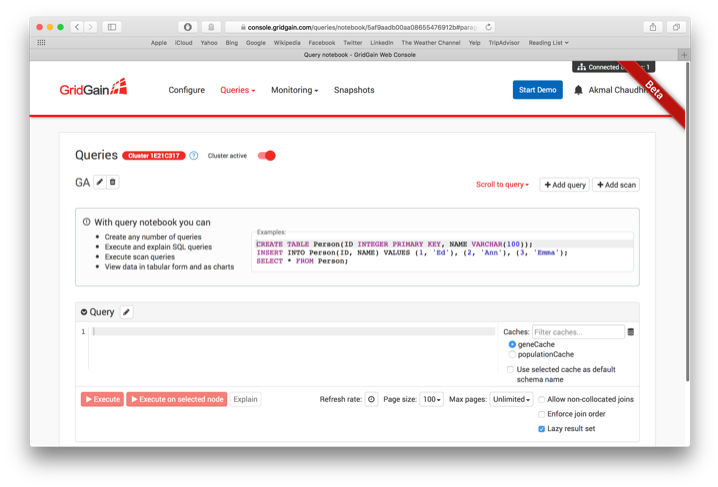Viewport: 718px width, 487px height.
Task: Open the caches list icon beside filter
Action: (631, 332)
